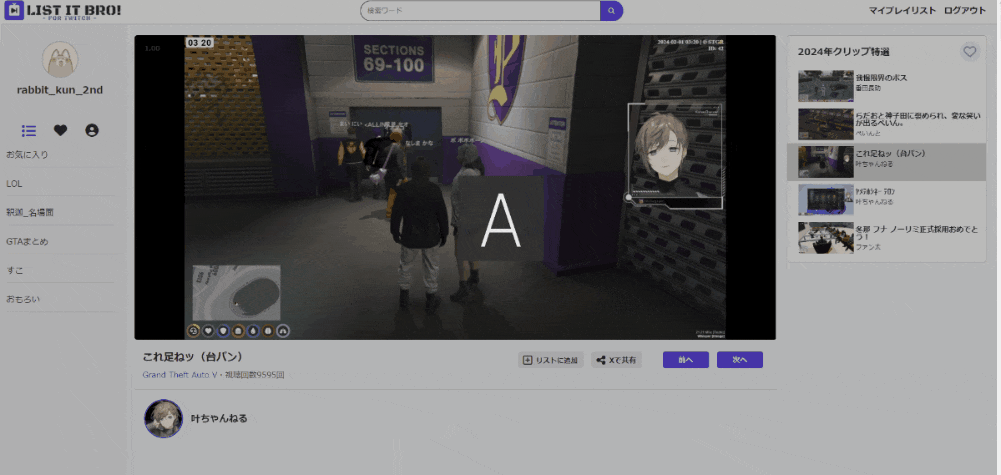Click the これ足ねッ（台パン） title under video

point(193,356)
